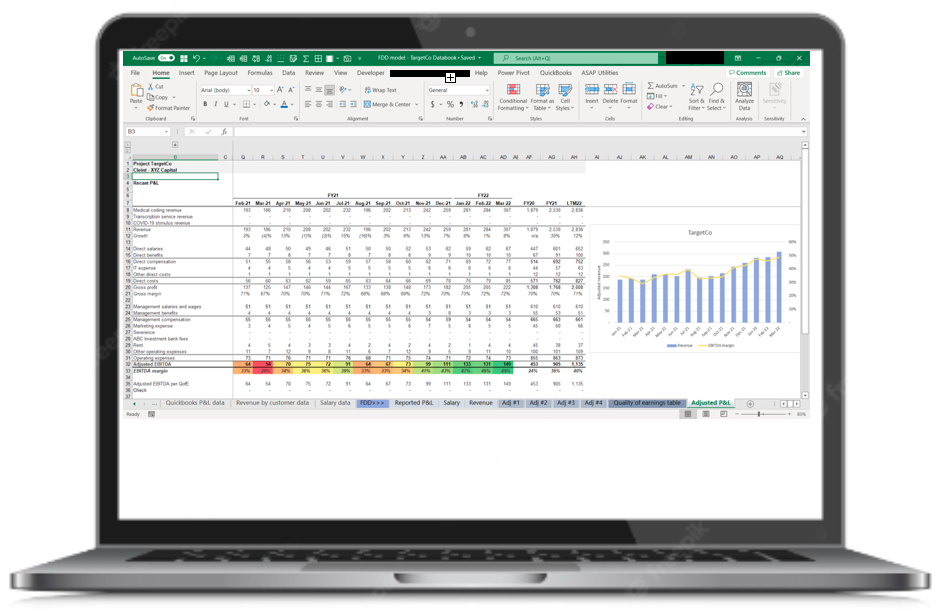Click the Share button
The height and width of the screenshot is (611, 937).
pos(789,73)
